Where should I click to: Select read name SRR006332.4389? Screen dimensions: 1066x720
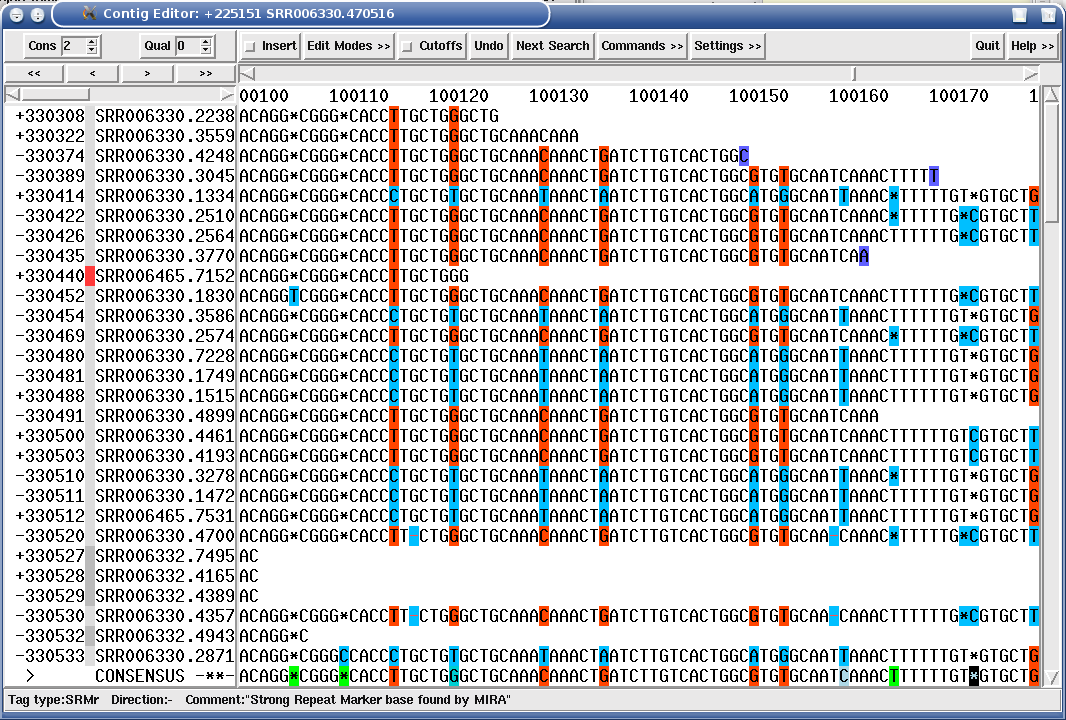coord(165,596)
